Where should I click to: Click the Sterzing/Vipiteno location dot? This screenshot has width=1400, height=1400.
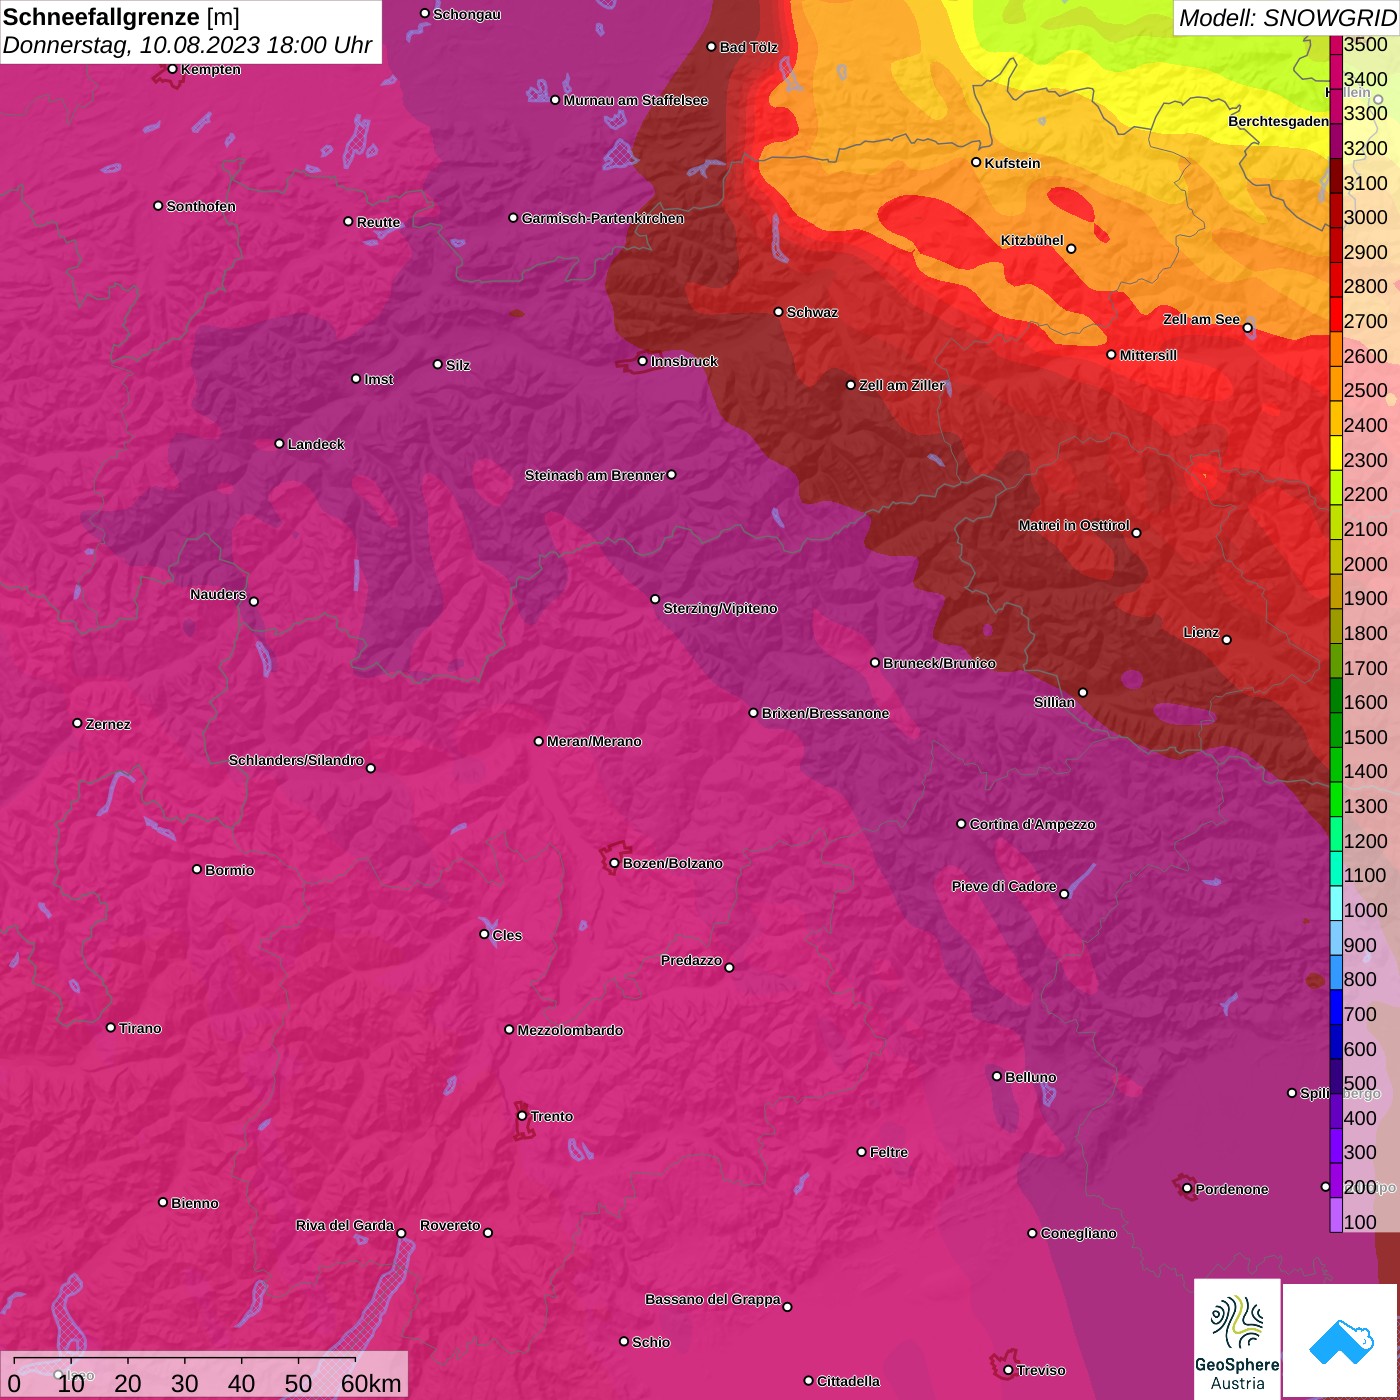pos(655,599)
